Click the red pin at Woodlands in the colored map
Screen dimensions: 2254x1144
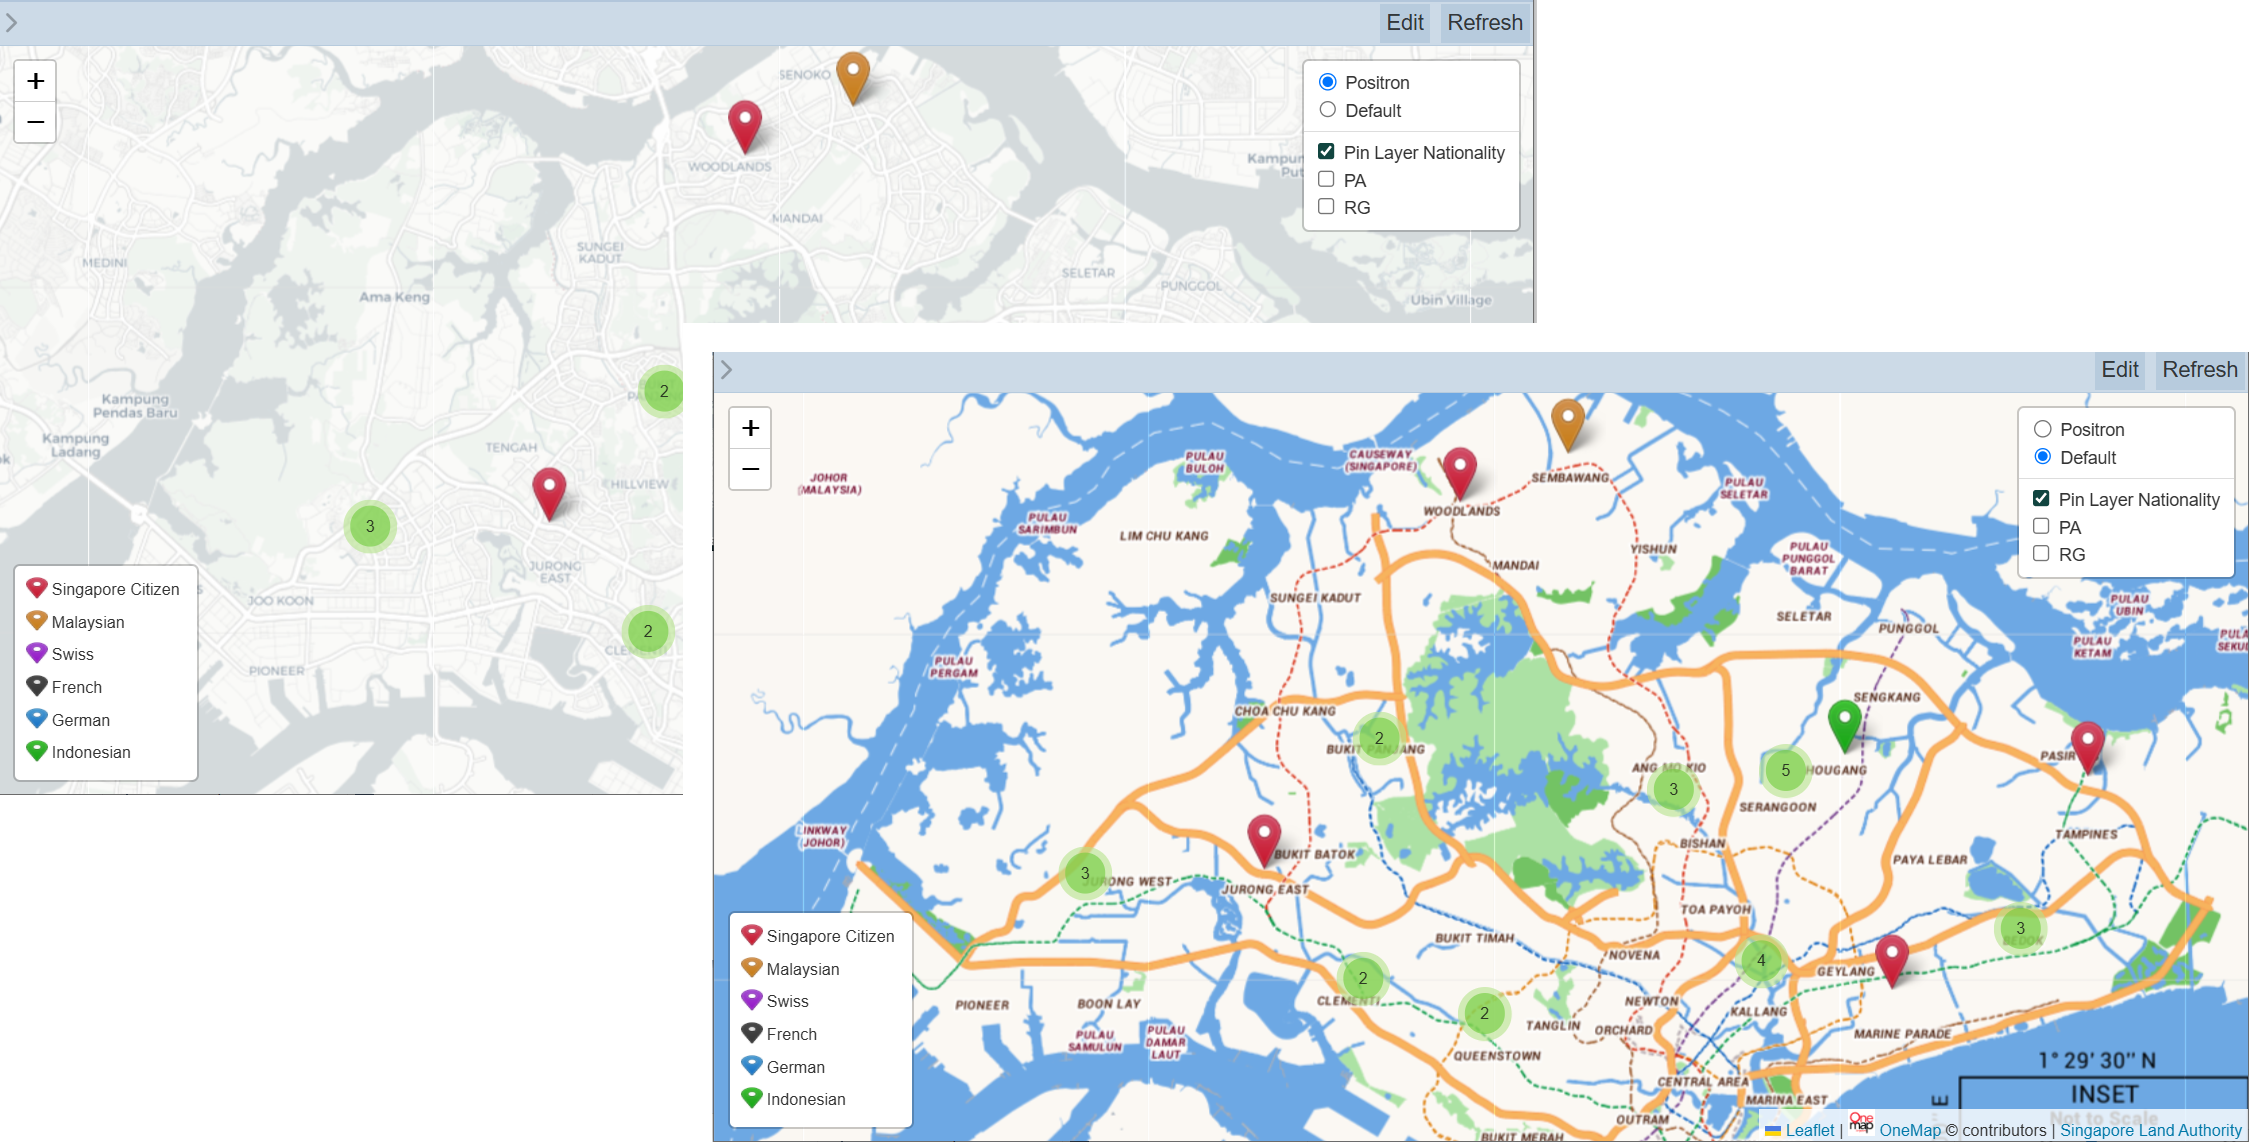pos(1459,470)
